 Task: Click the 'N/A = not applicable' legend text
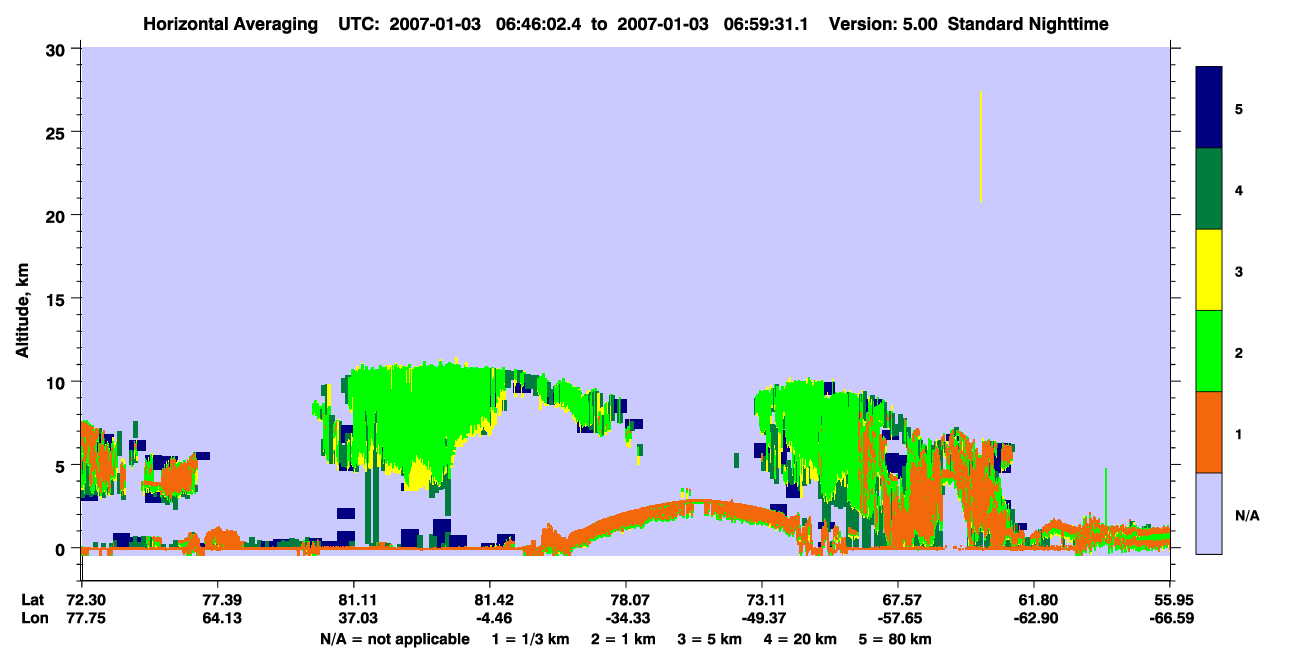point(394,639)
